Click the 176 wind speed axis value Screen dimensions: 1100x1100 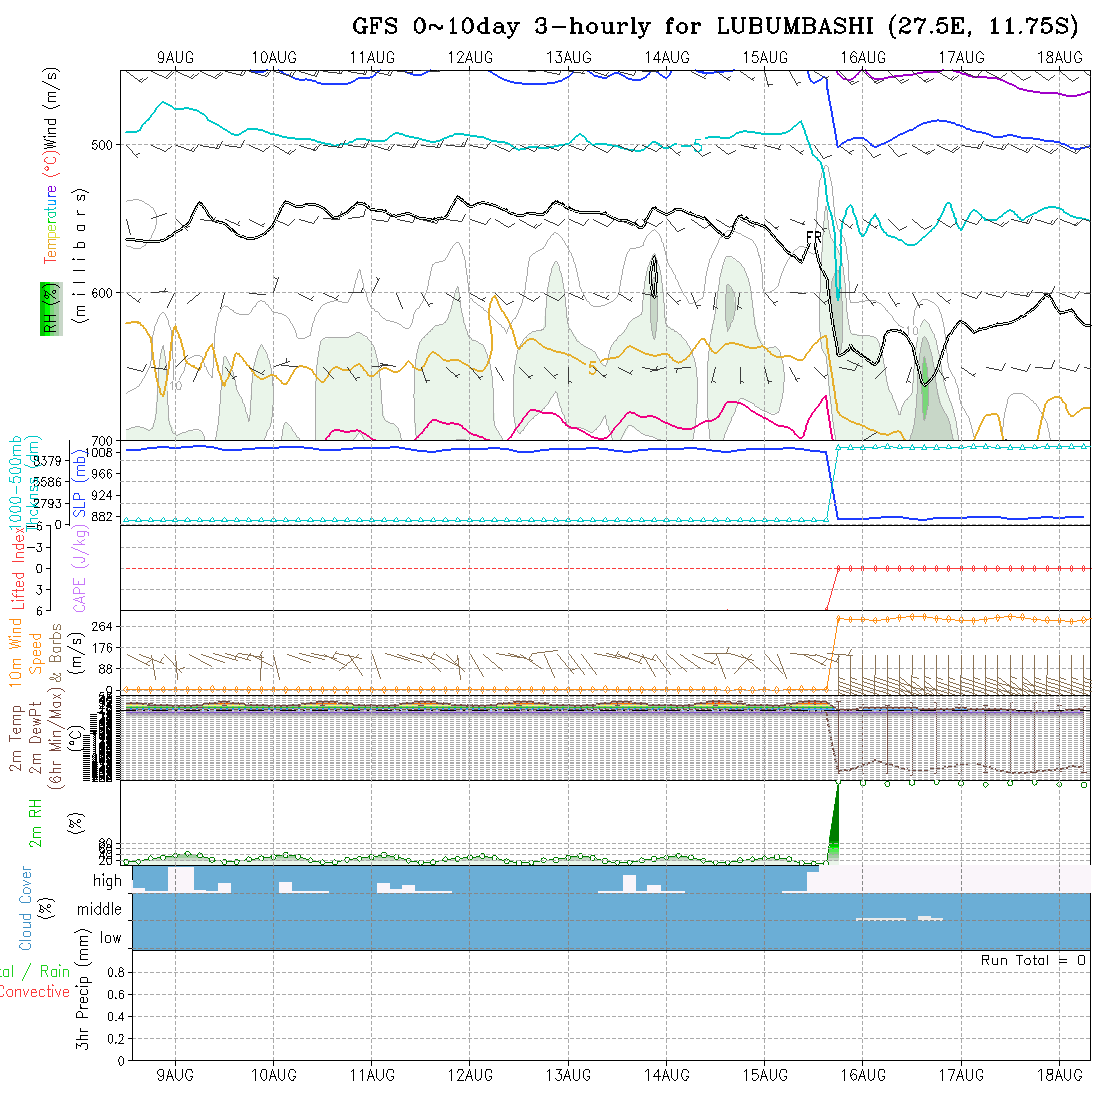tap(102, 648)
